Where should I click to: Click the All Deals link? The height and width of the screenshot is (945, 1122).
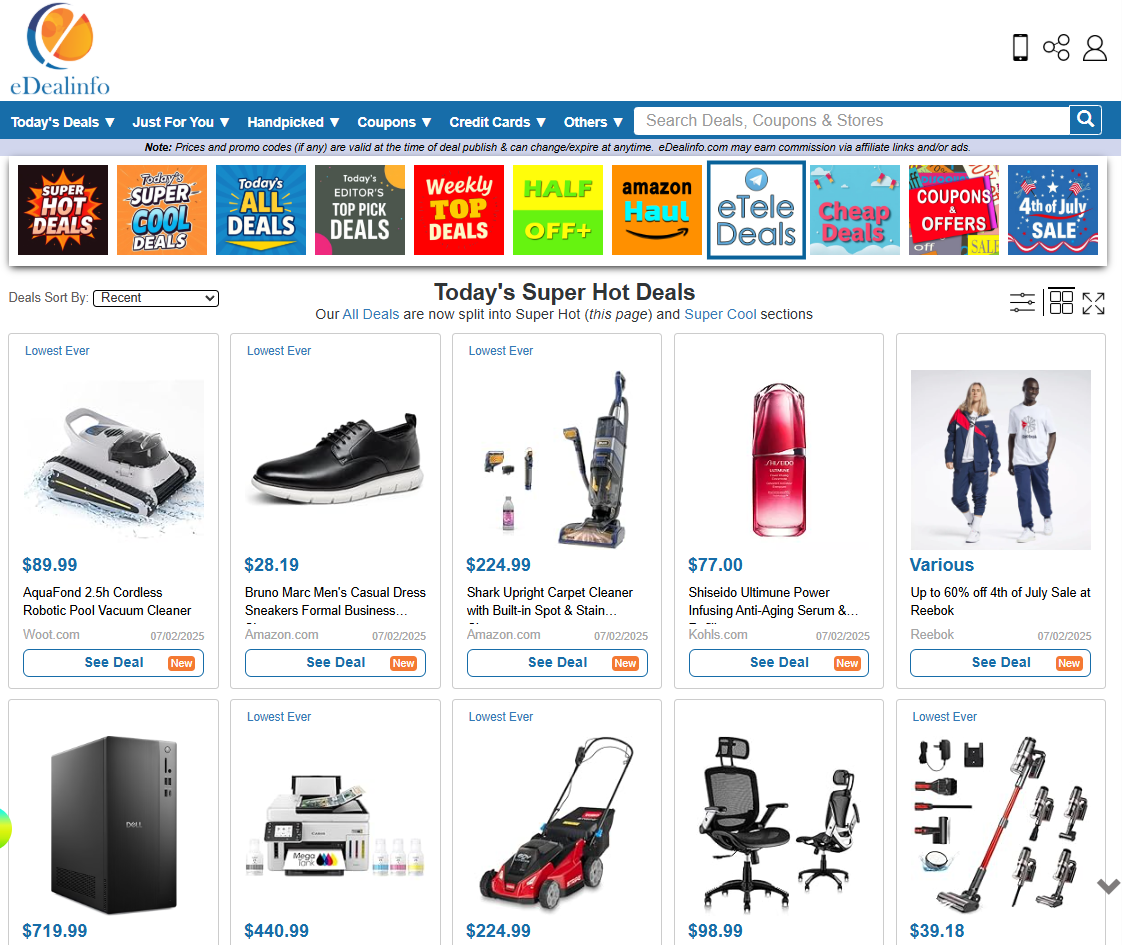[x=371, y=315]
